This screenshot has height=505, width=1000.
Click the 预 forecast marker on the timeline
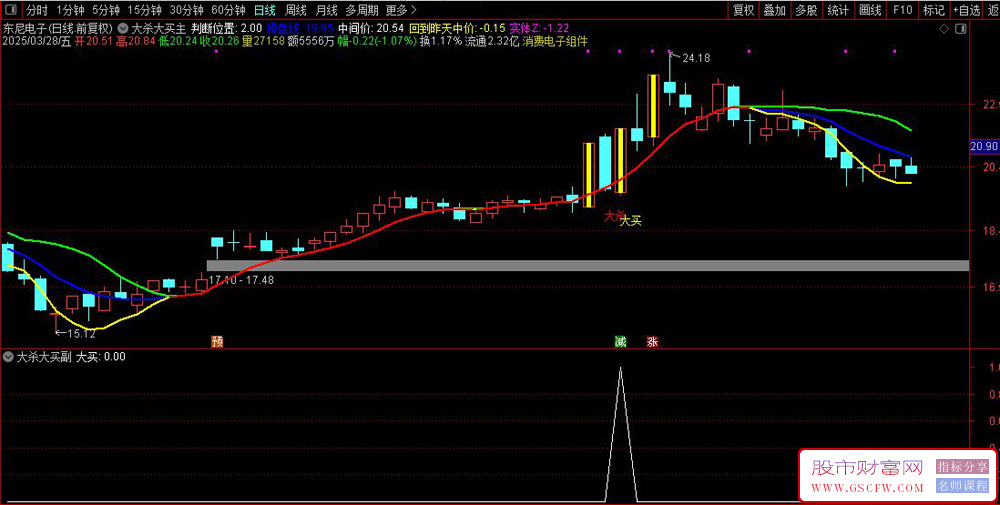click(x=217, y=342)
